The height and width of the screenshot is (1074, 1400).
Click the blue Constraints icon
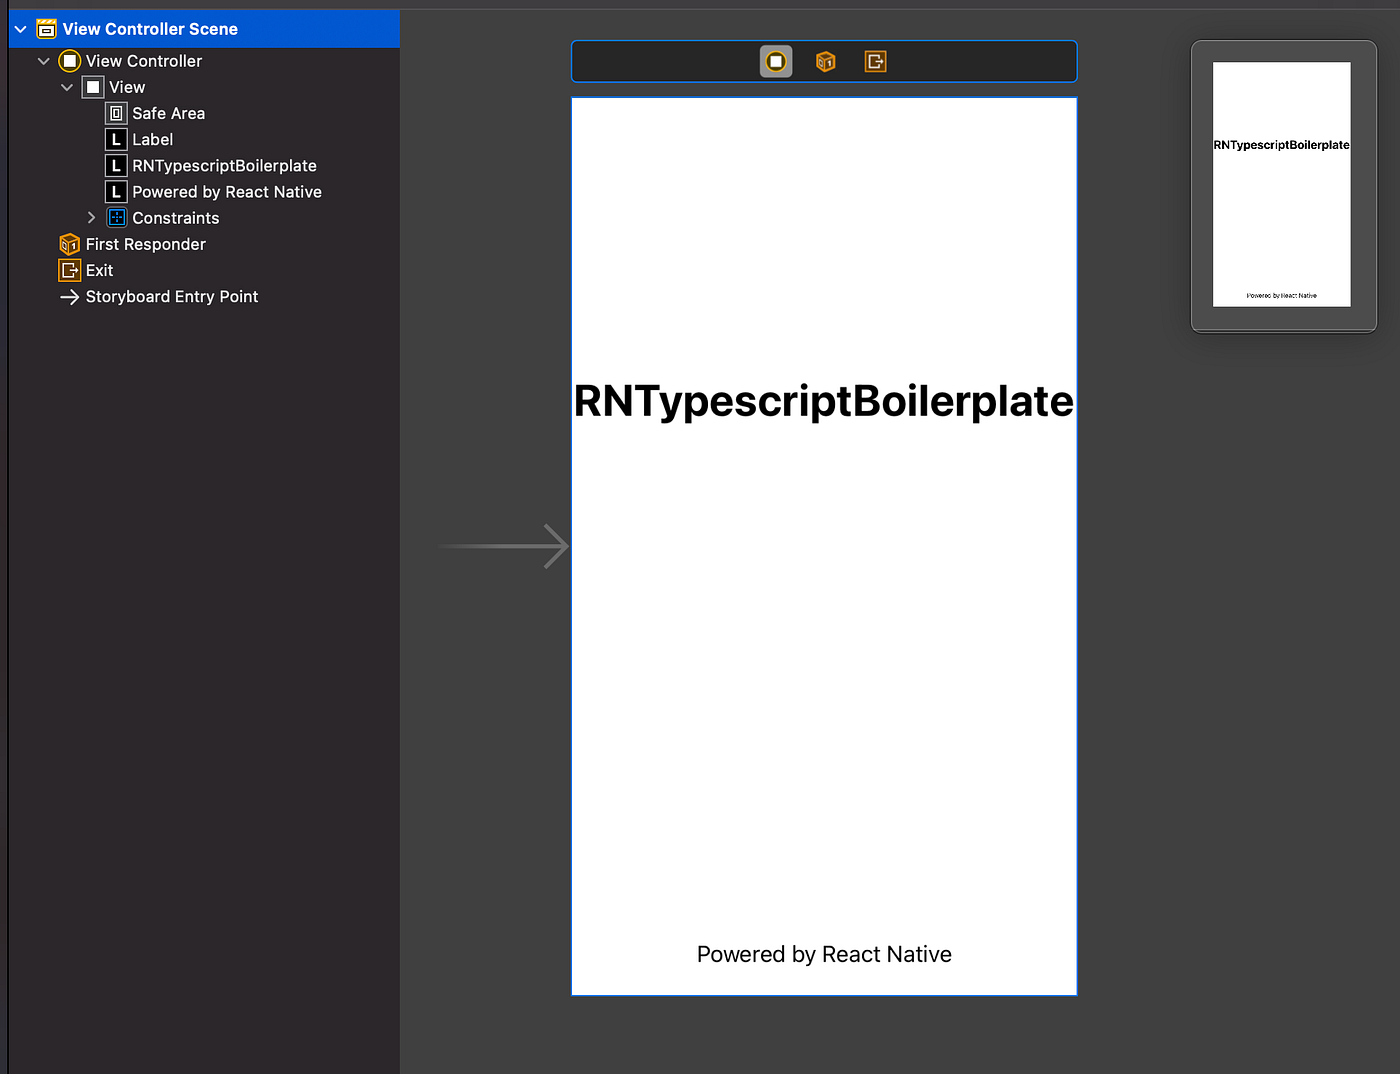click(x=116, y=218)
